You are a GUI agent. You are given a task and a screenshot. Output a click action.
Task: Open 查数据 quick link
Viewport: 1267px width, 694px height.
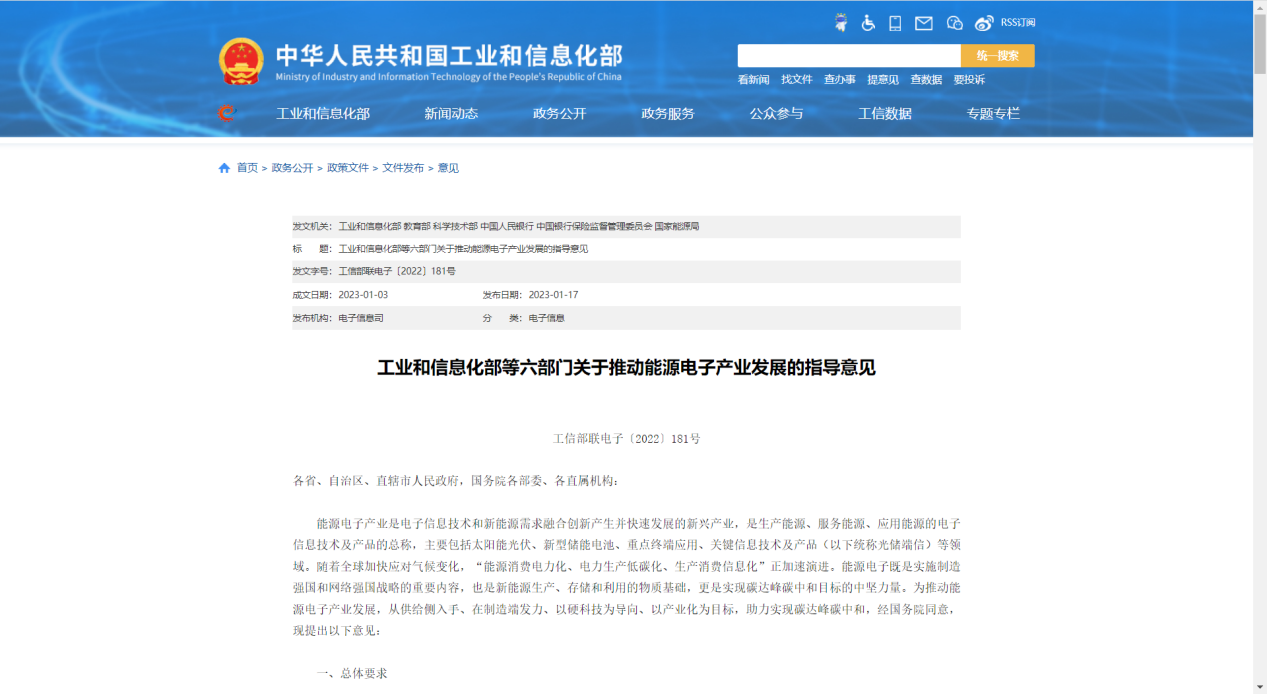(x=926, y=80)
